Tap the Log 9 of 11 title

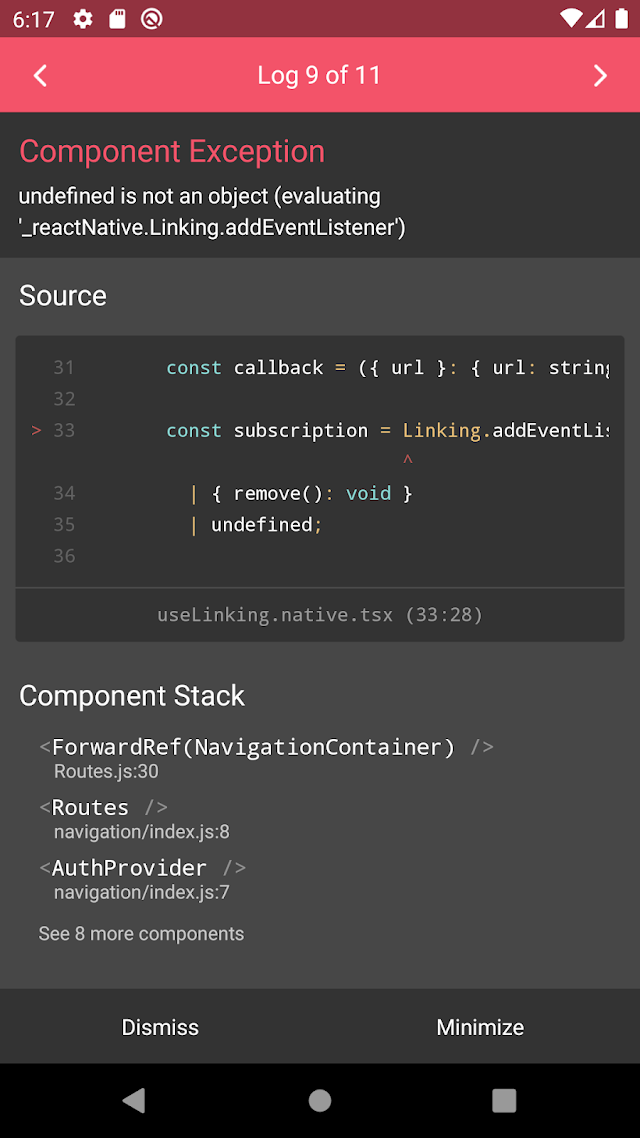point(319,75)
